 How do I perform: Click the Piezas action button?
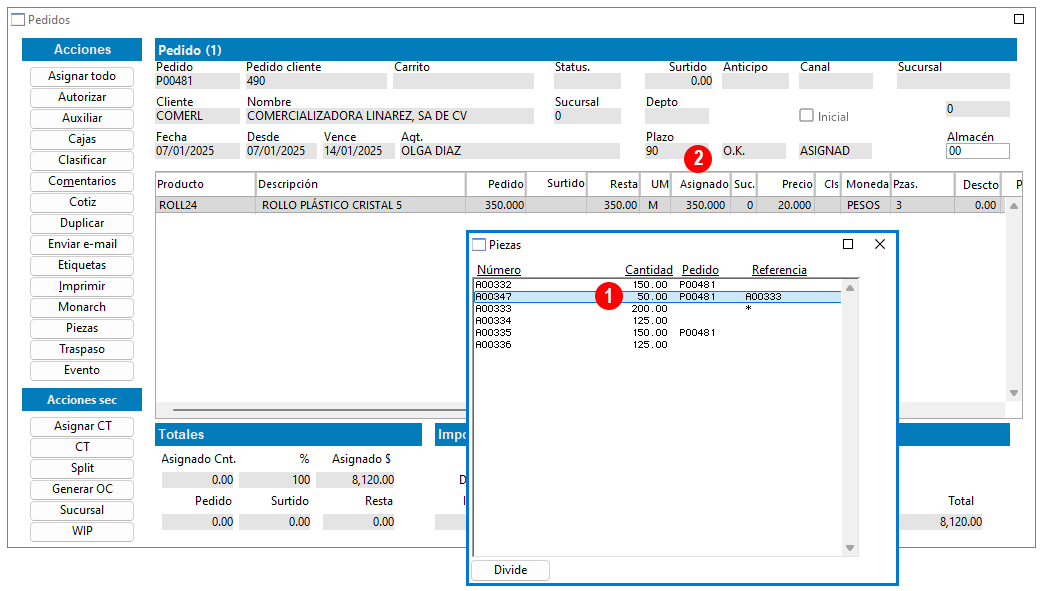pyautogui.click(x=82, y=328)
